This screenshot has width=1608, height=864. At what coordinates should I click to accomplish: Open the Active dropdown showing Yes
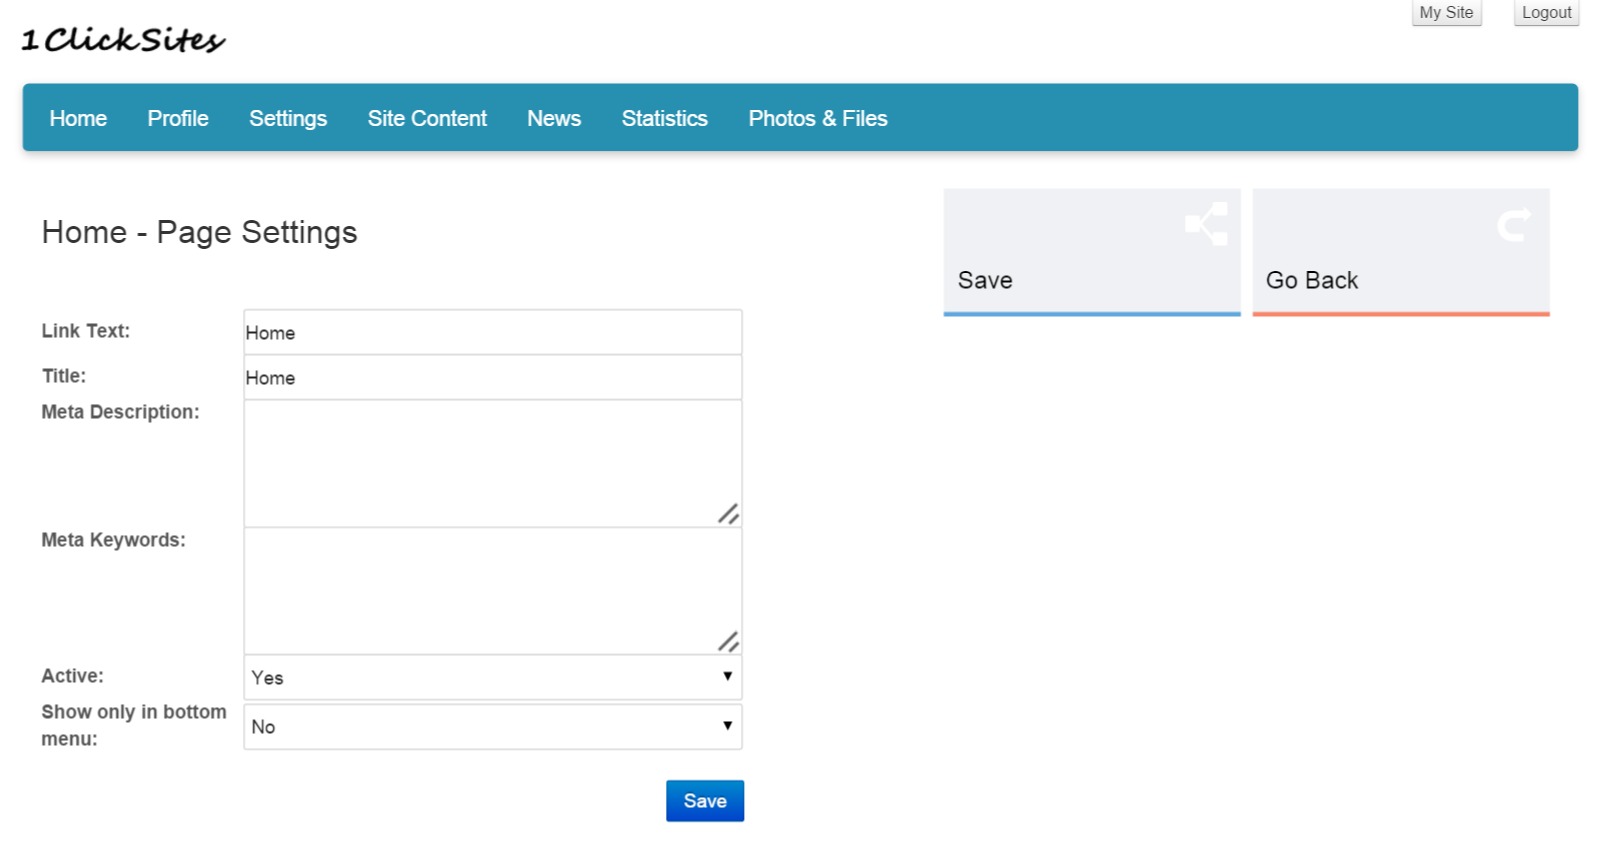493,677
